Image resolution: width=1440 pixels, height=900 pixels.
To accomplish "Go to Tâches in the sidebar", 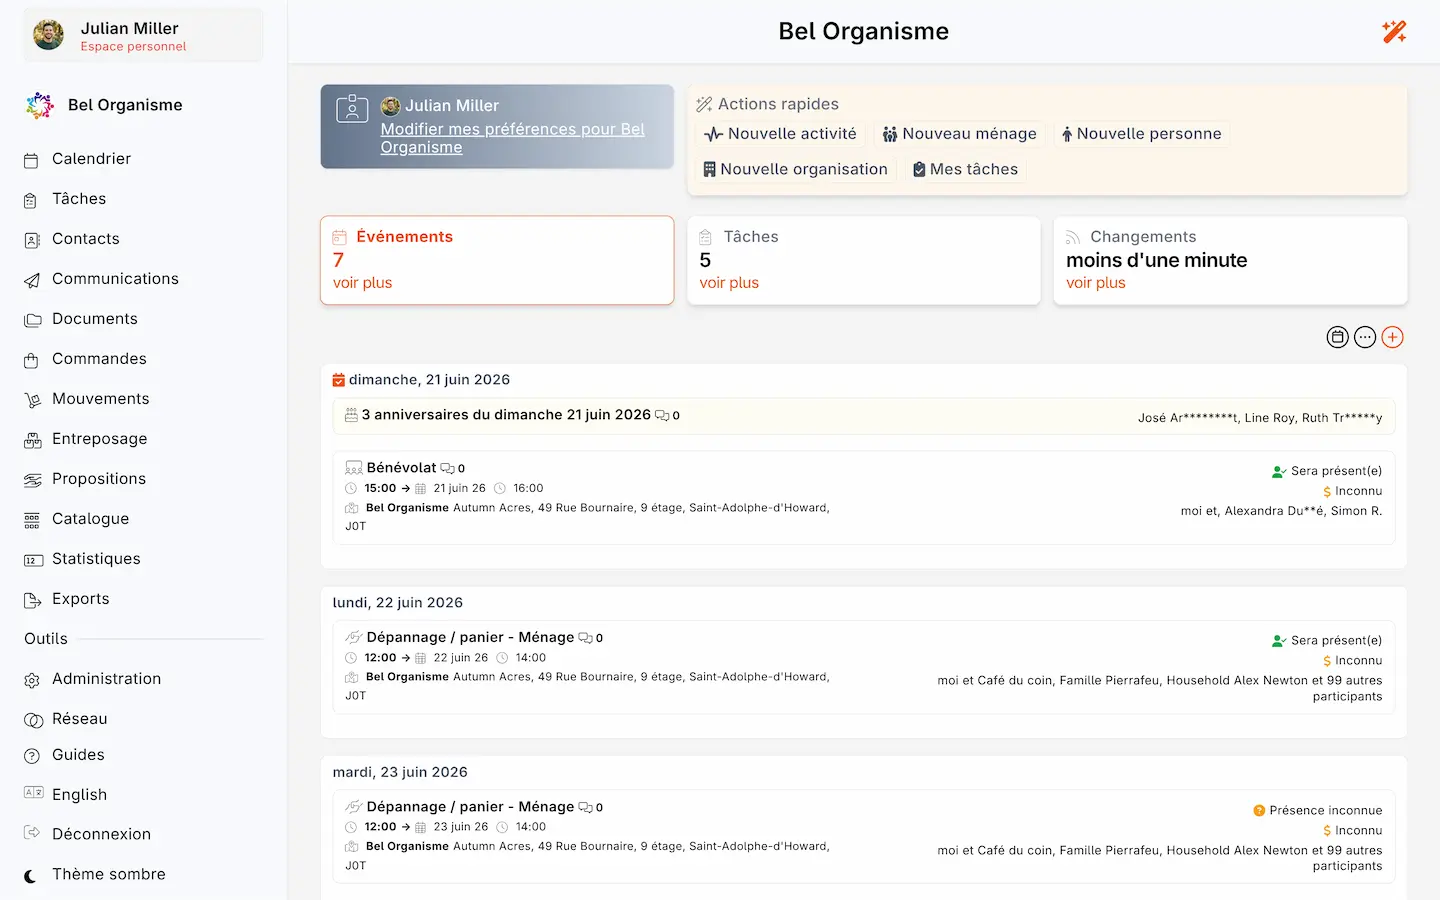I will [x=79, y=199].
